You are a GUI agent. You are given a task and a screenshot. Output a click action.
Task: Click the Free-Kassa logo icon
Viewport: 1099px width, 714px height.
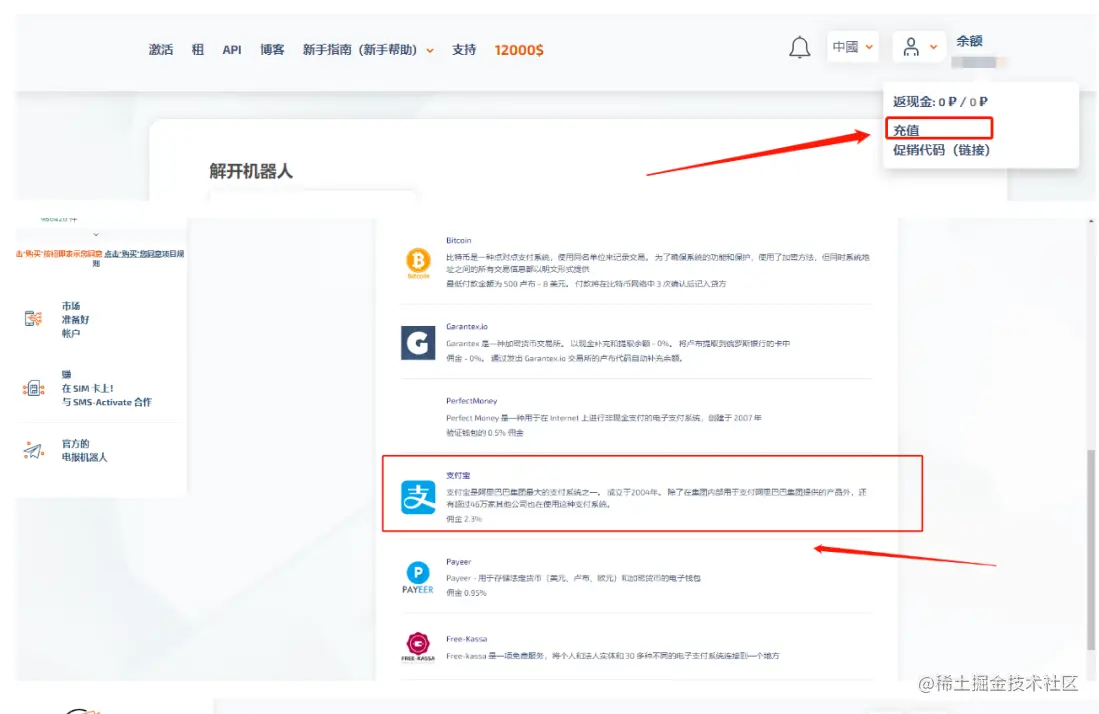click(x=418, y=647)
